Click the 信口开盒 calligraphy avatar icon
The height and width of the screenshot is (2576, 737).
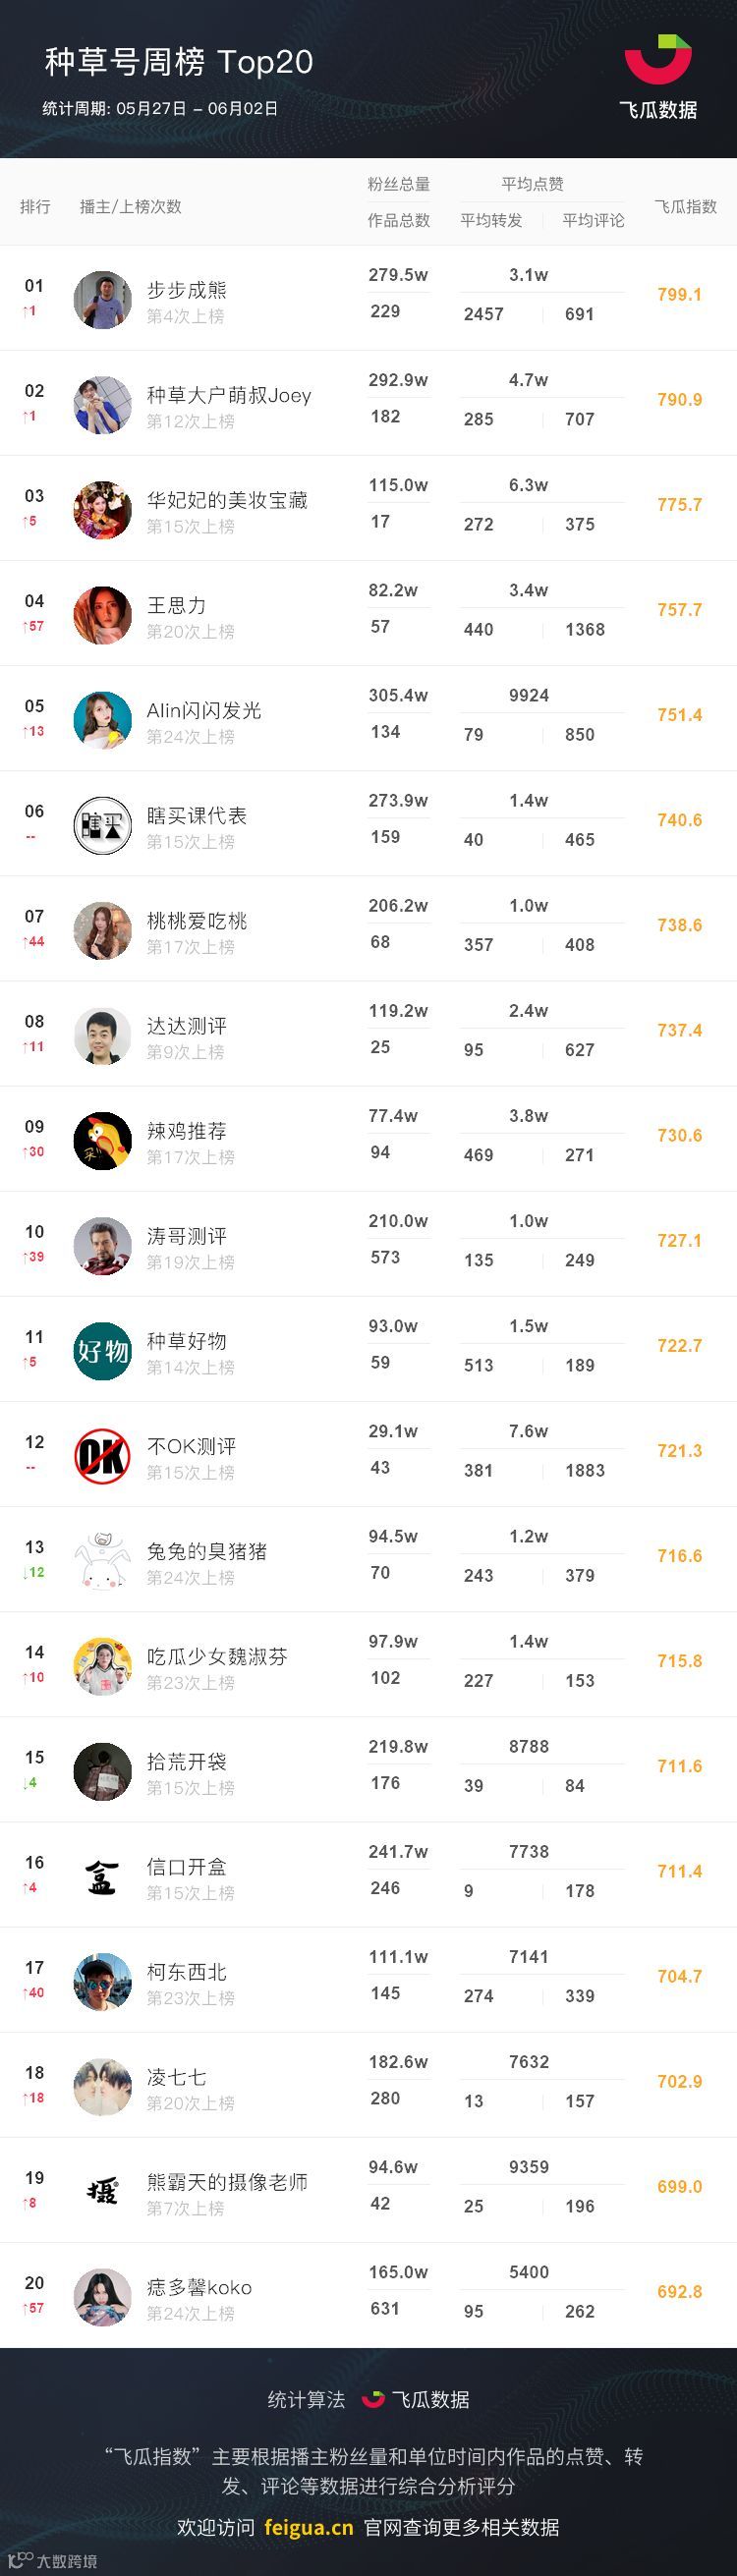[x=103, y=1876]
